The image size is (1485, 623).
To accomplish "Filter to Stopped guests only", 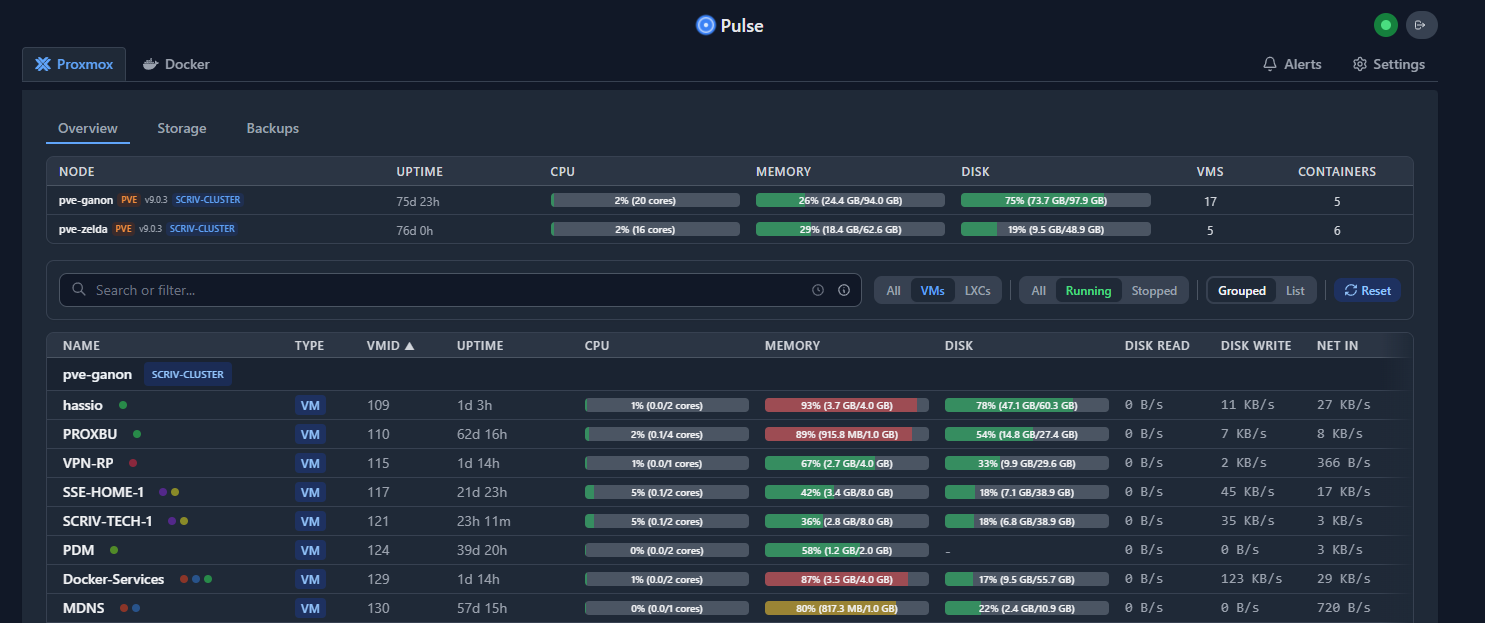I will tap(1154, 291).
